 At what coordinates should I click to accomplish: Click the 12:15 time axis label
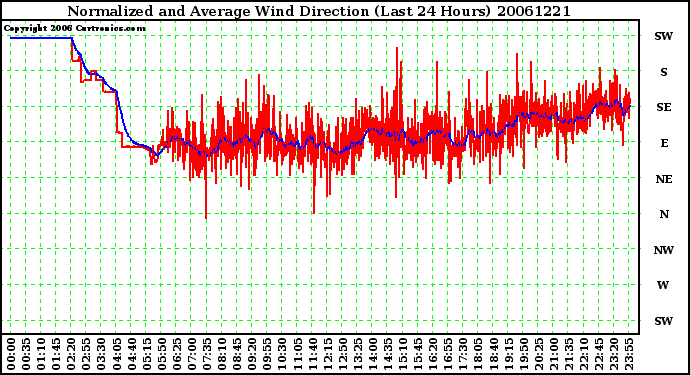[x=327, y=354]
